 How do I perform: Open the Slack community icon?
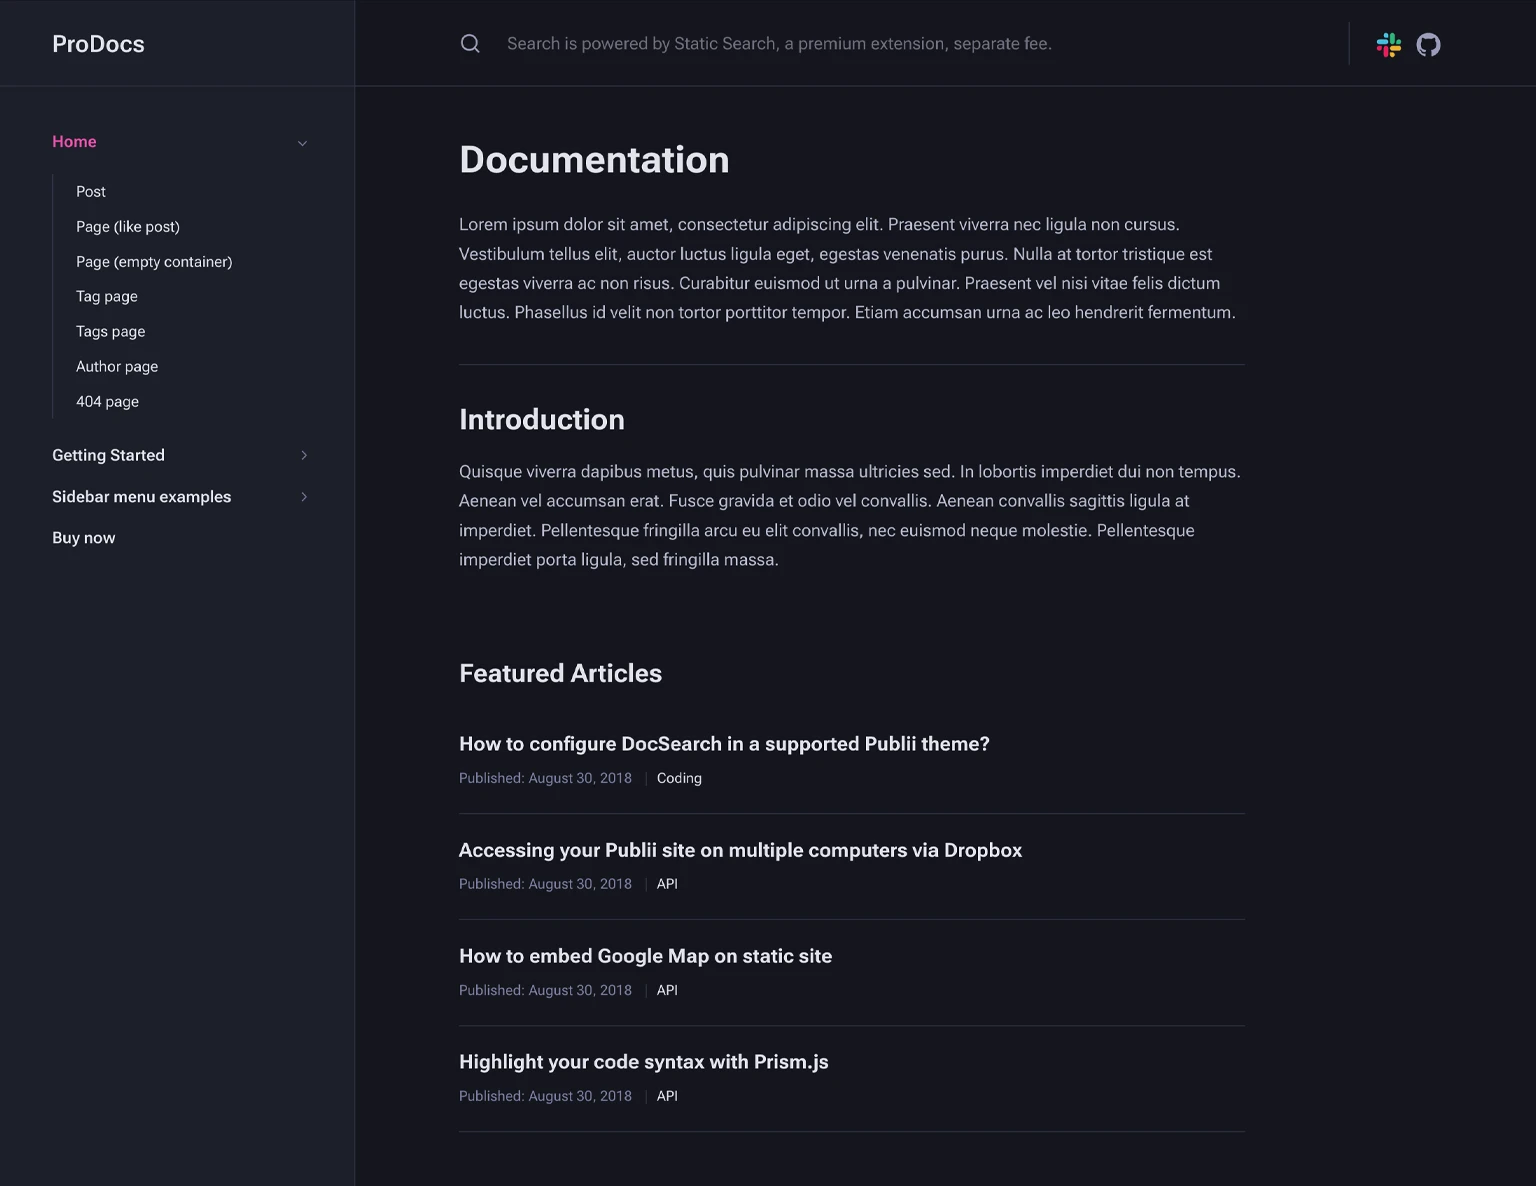1388,44
